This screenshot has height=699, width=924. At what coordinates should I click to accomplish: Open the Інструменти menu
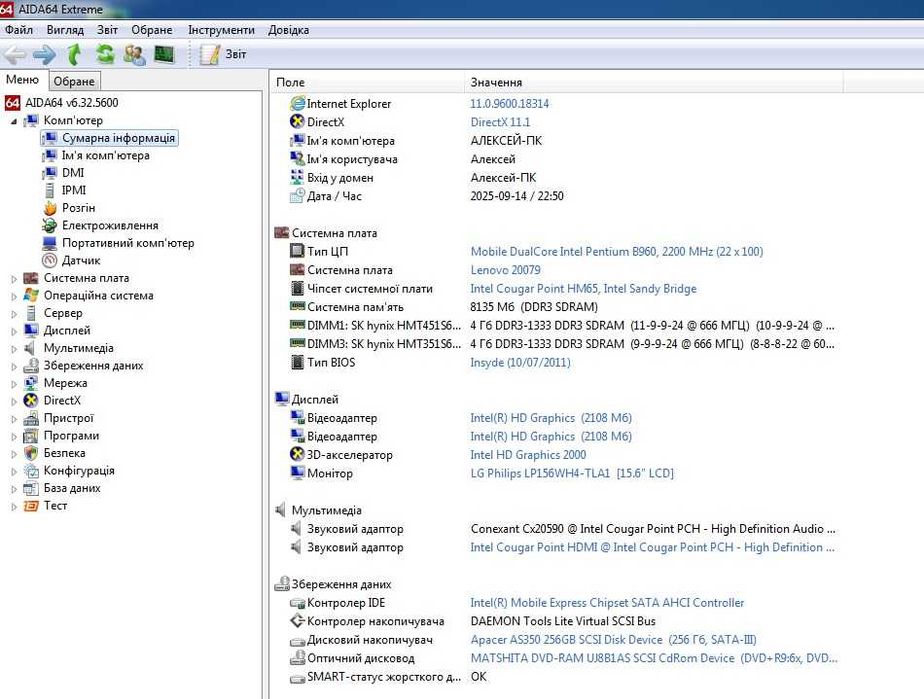click(x=222, y=29)
